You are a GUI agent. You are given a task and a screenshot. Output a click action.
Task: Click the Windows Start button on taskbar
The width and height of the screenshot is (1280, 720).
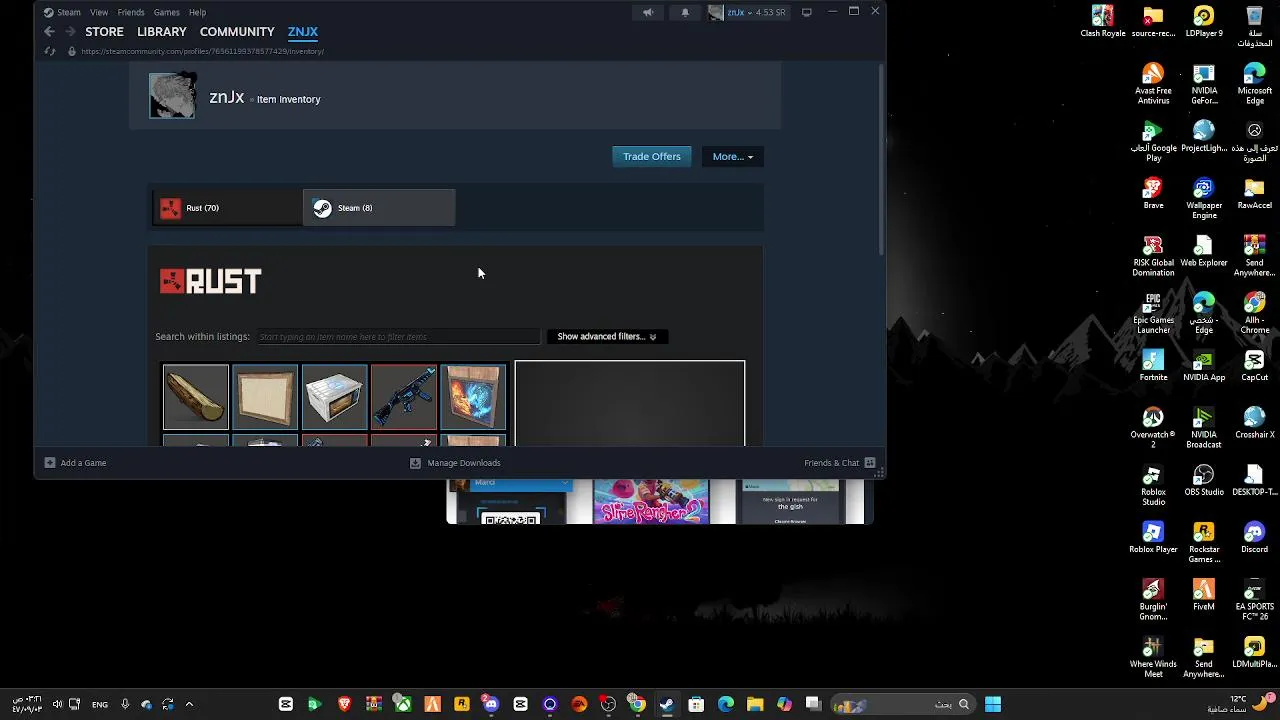coord(993,704)
